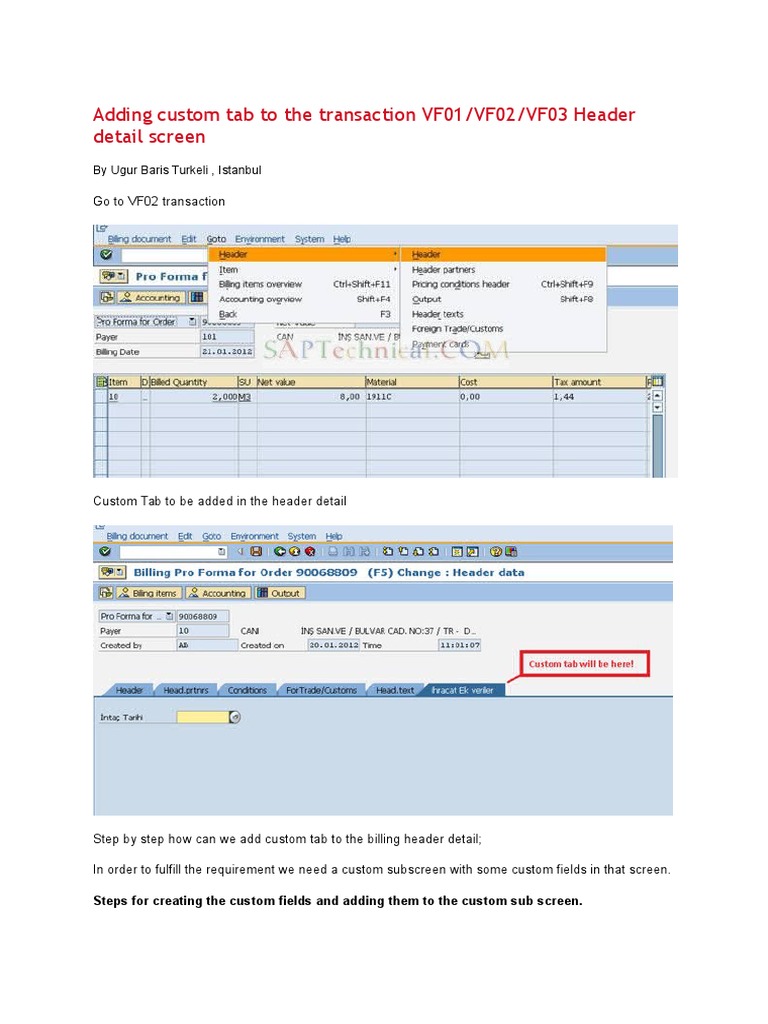This screenshot has height=1024, width=768.
Task: Click Generate Shortcut icon in lower toolbar
Action: 473,552
